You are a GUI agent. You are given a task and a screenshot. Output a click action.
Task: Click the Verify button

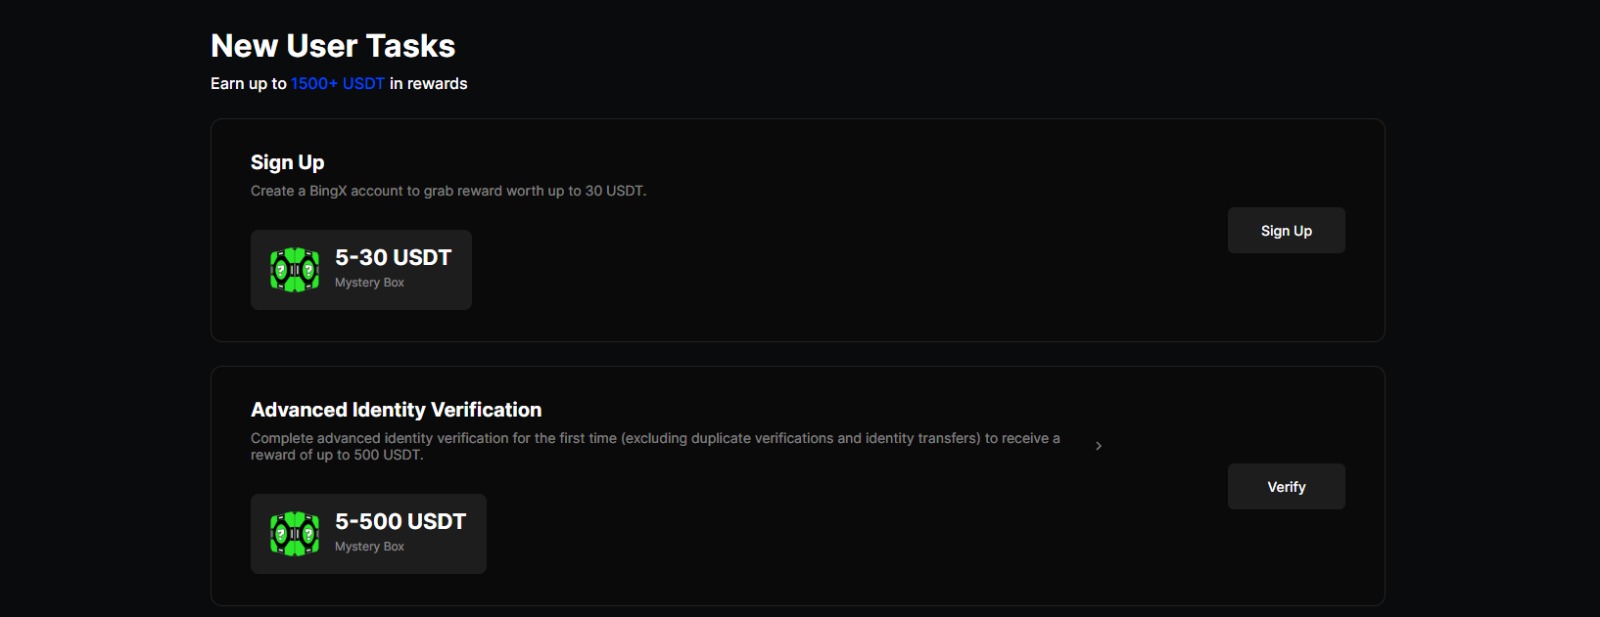1286,486
